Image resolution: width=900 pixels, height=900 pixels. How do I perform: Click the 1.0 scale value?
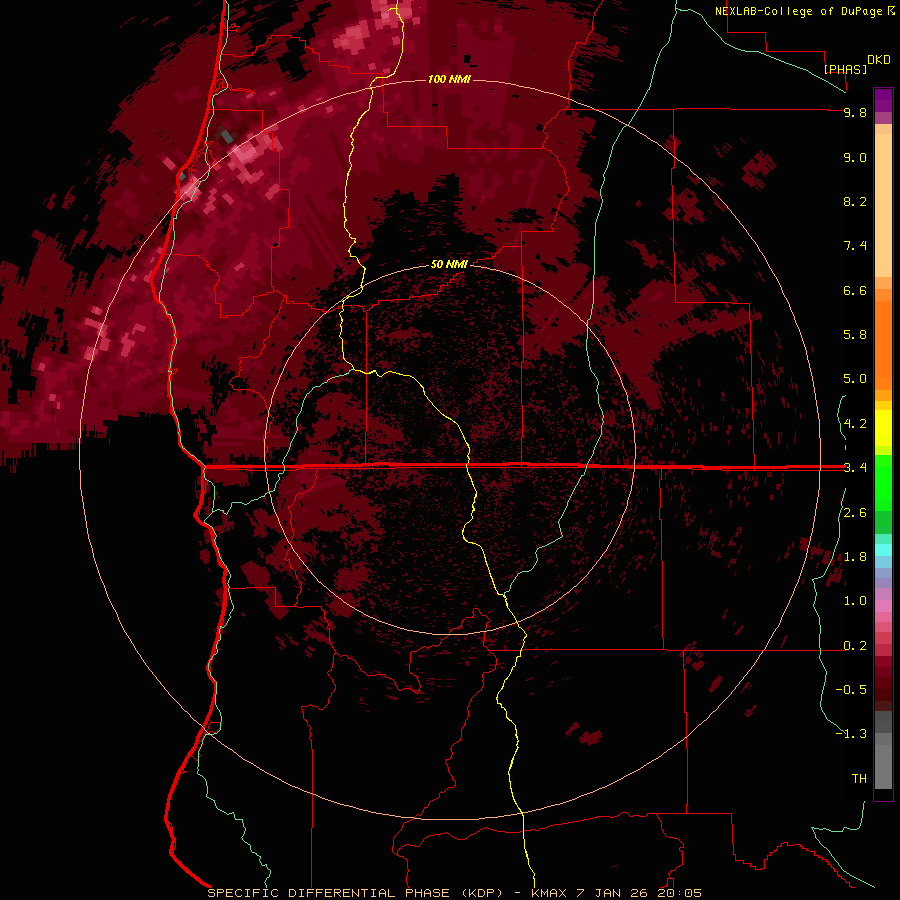tap(855, 601)
